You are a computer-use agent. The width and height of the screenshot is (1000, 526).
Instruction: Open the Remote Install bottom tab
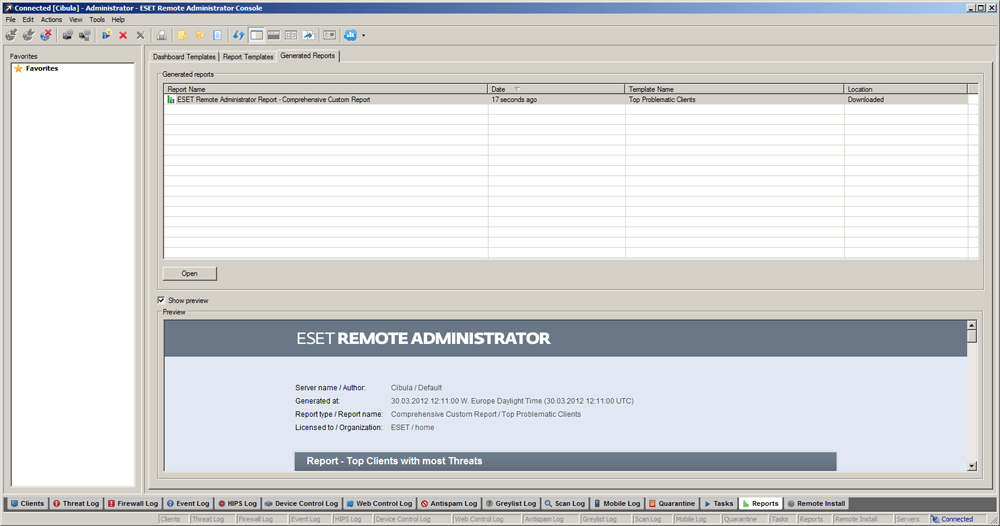click(x=816, y=504)
